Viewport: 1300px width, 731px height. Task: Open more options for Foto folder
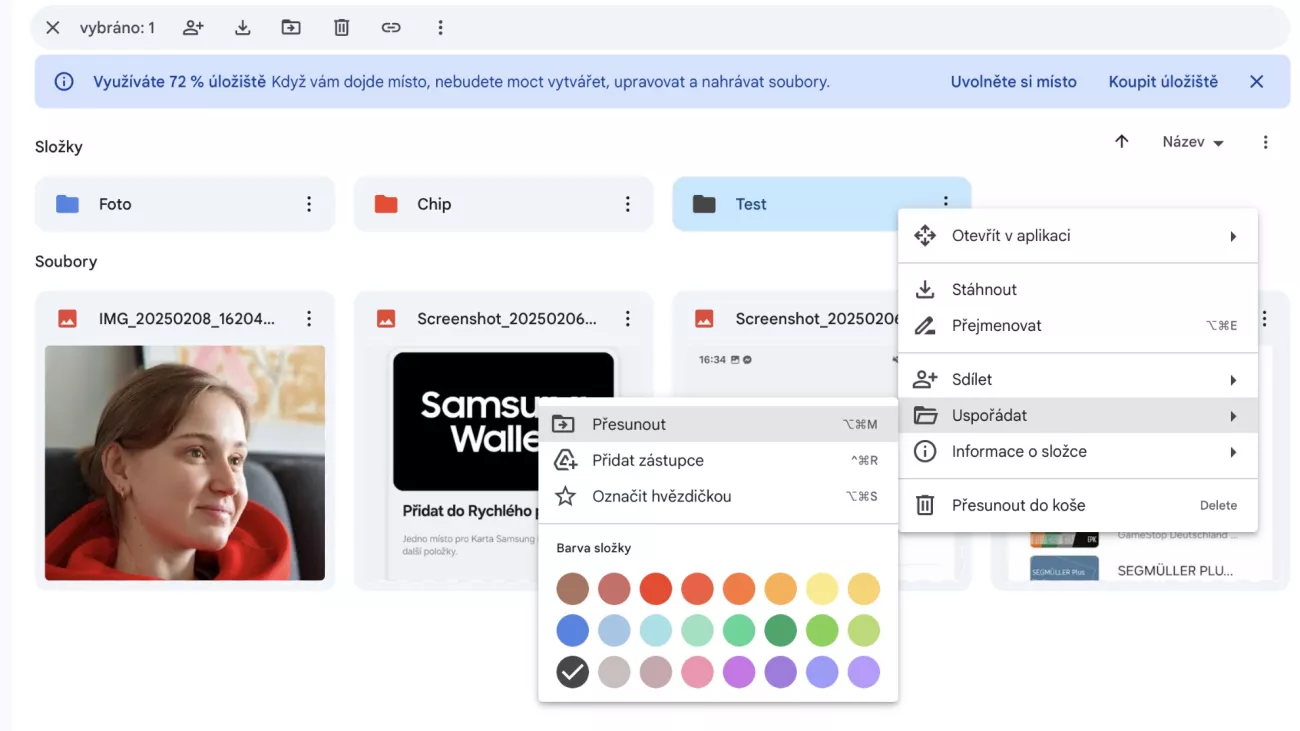coord(309,204)
